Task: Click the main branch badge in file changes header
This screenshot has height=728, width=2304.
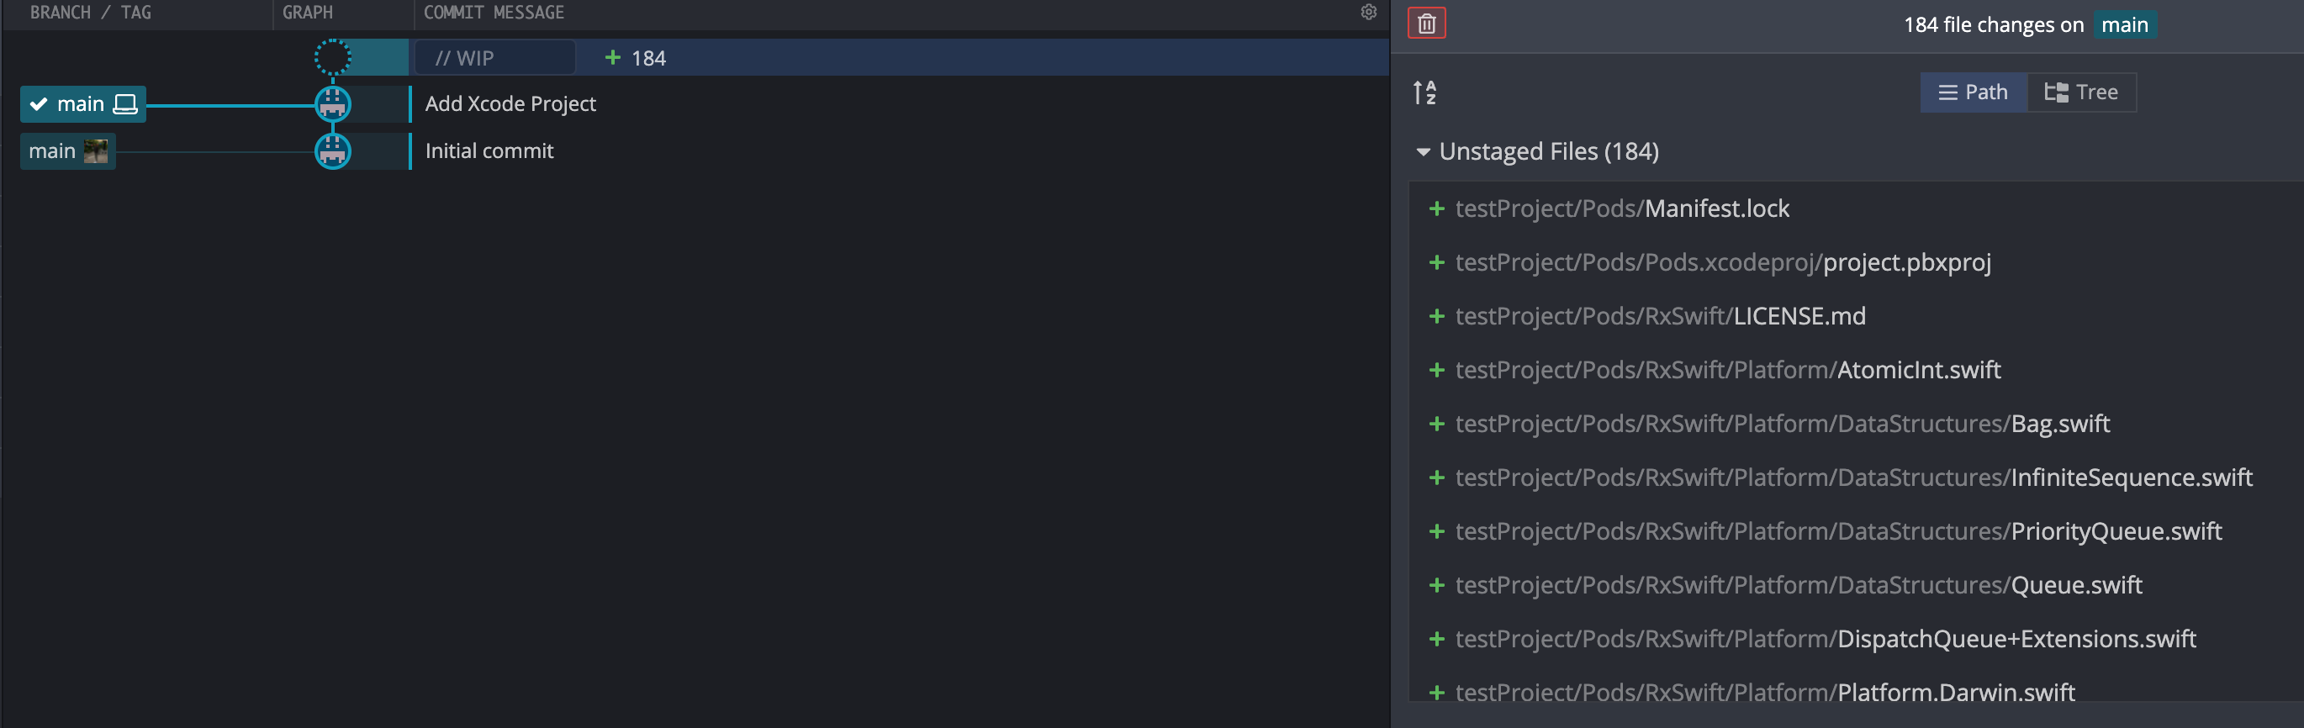Action: coord(2124,25)
